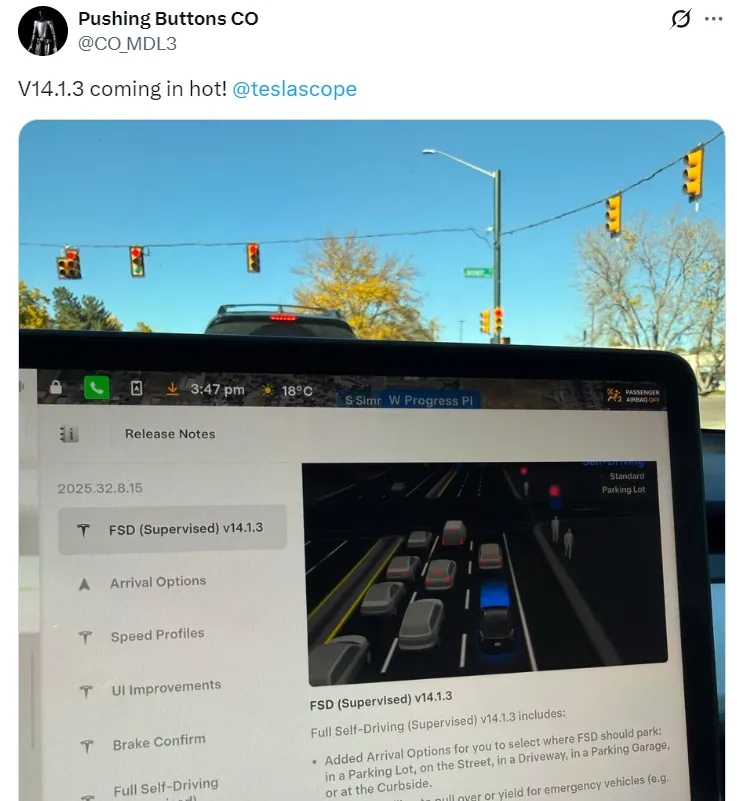Select UI Improvements release note
The height and width of the screenshot is (801, 737).
165,688
